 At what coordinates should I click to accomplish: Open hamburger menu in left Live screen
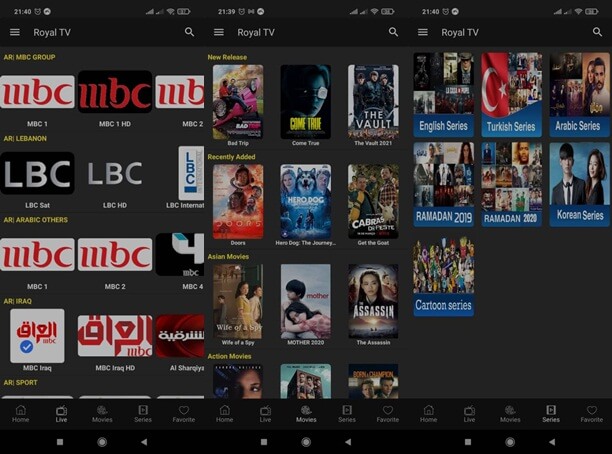15,32
